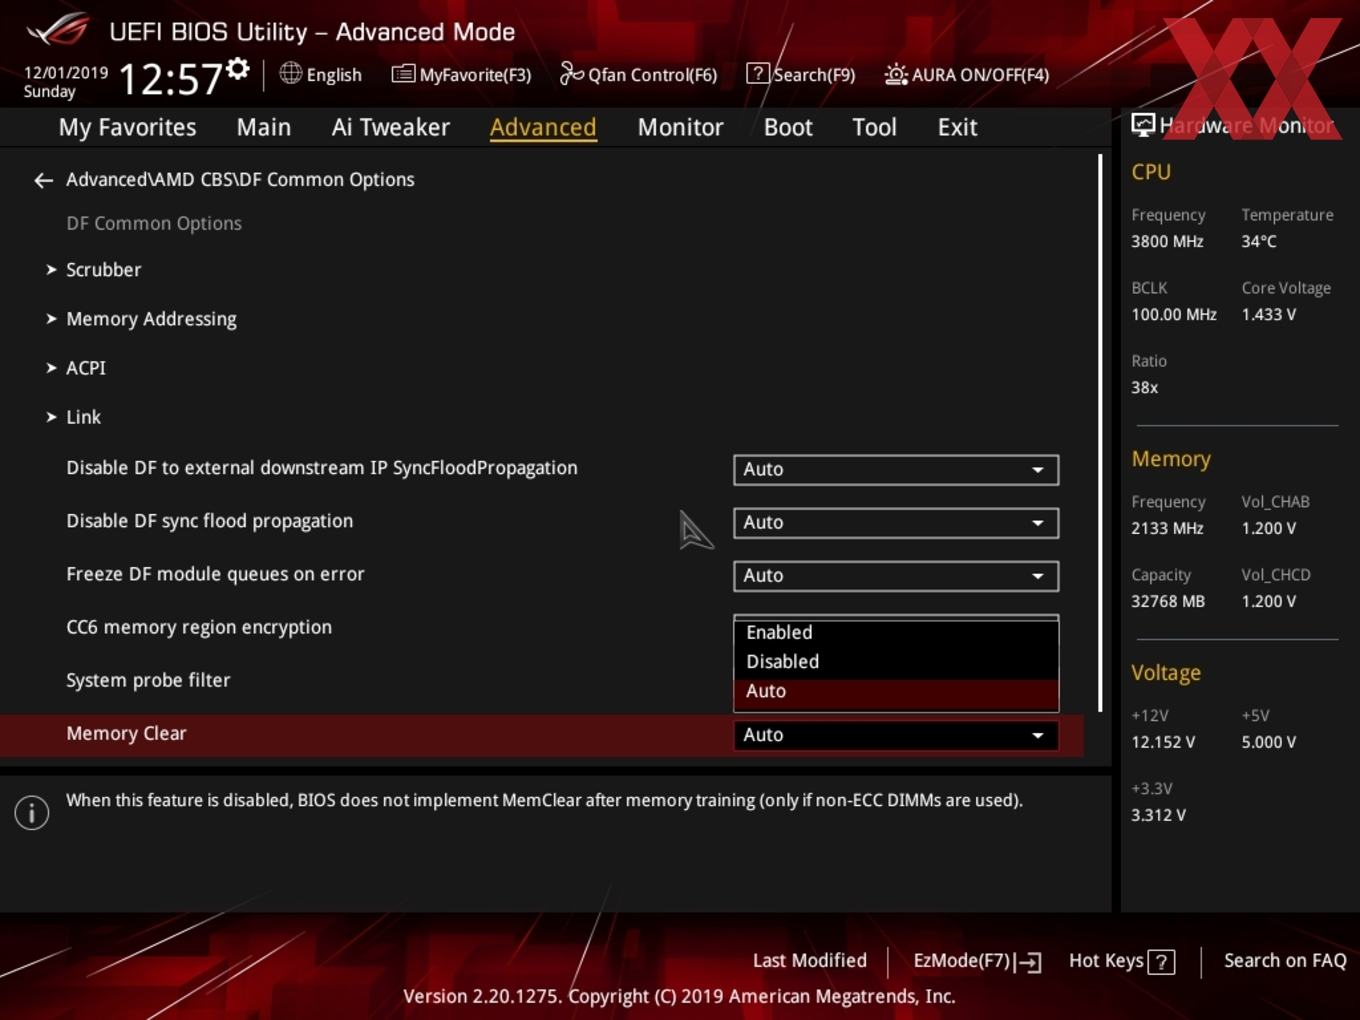
Task: Open the Memory Clear dropdown
Action: pyautogui.click(x=896, y=735)
